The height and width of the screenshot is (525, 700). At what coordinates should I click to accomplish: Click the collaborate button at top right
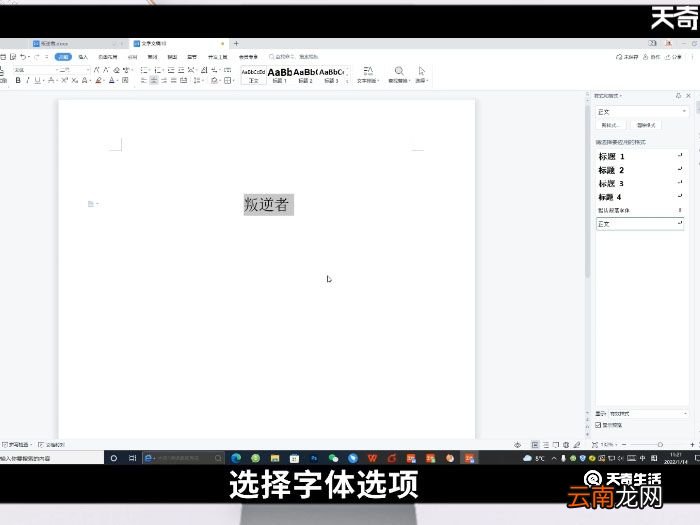[x=651, y=57]
